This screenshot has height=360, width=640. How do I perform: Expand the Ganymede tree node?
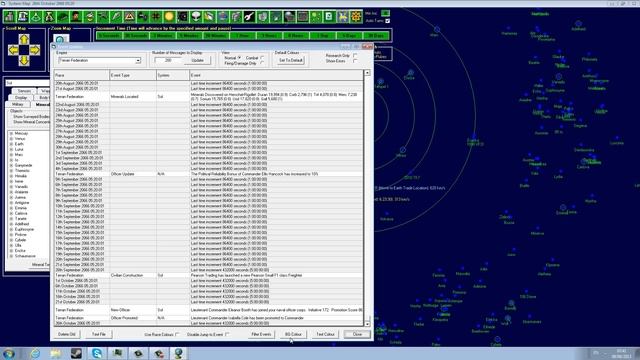pos(11,165)
